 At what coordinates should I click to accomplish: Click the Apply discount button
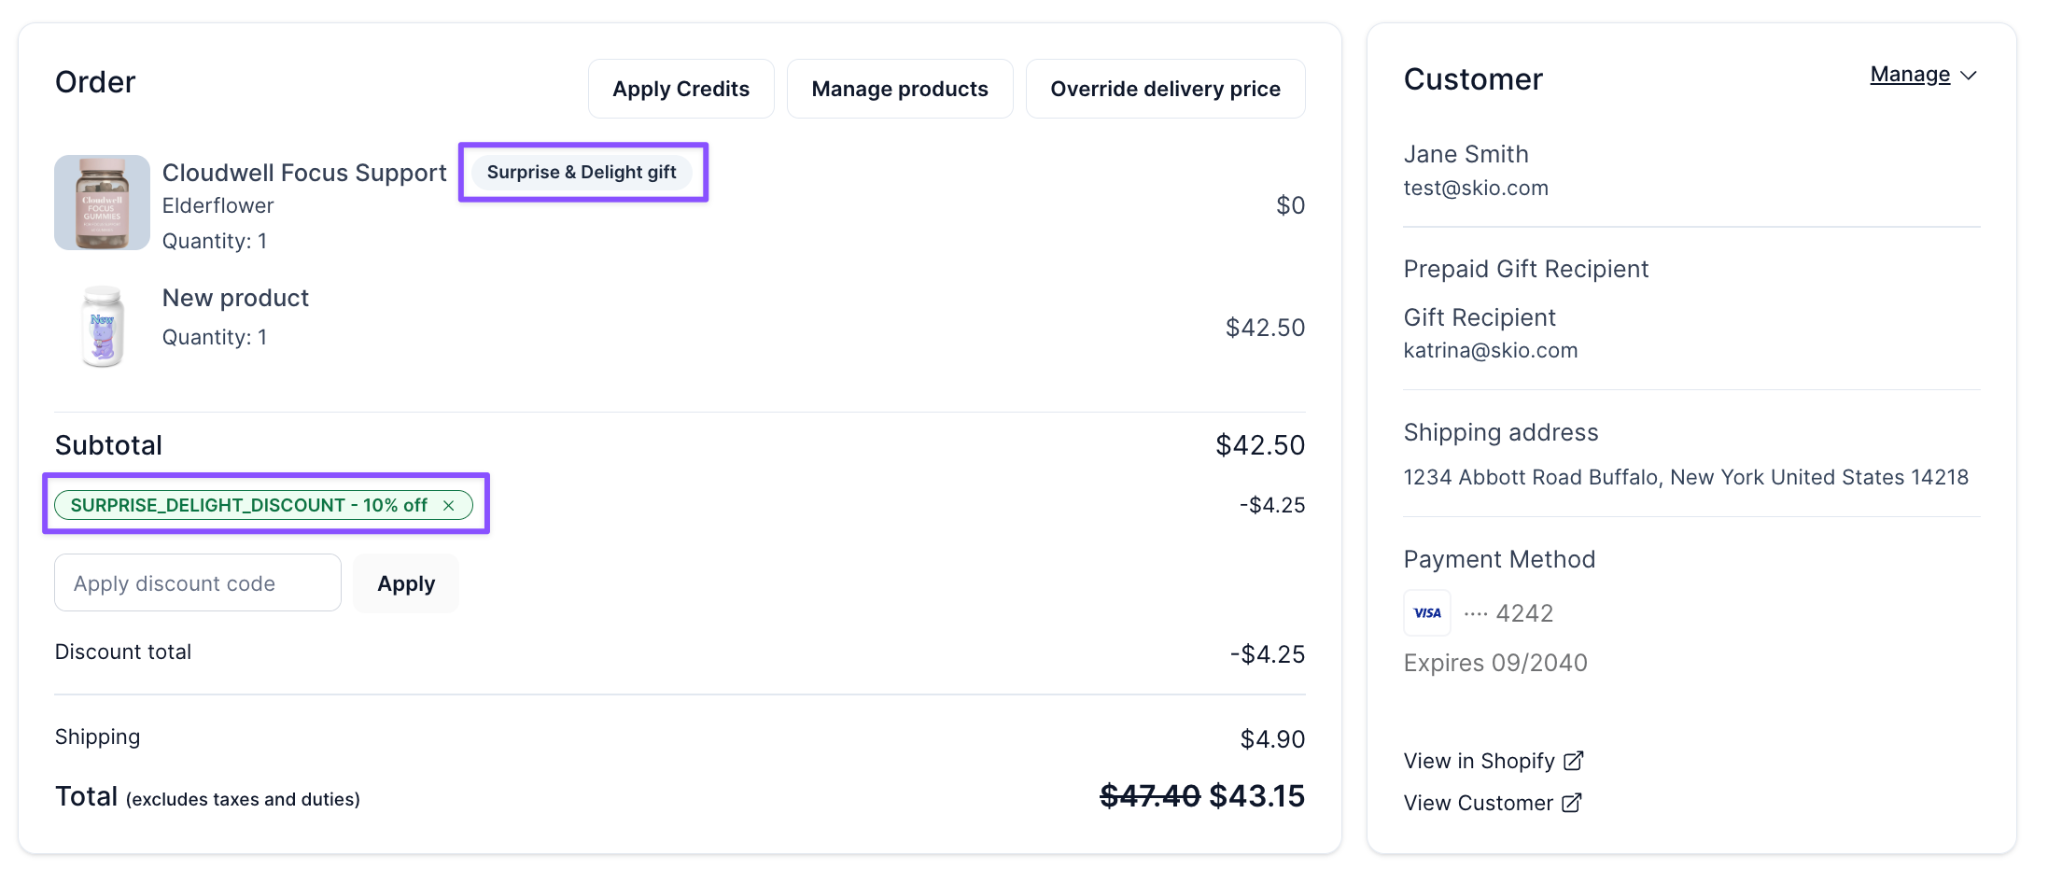(x=406, y=583)
